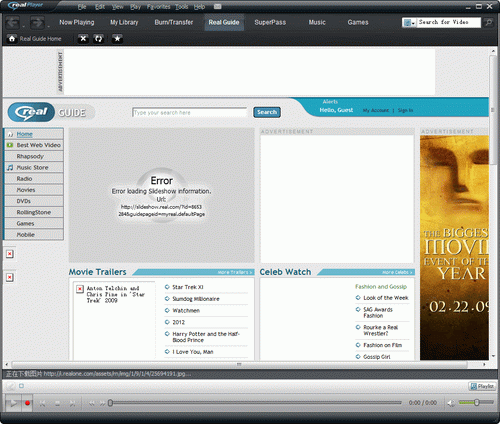Click the blue Search button
The width and height of the screenshot is (500, 424).
267,112
